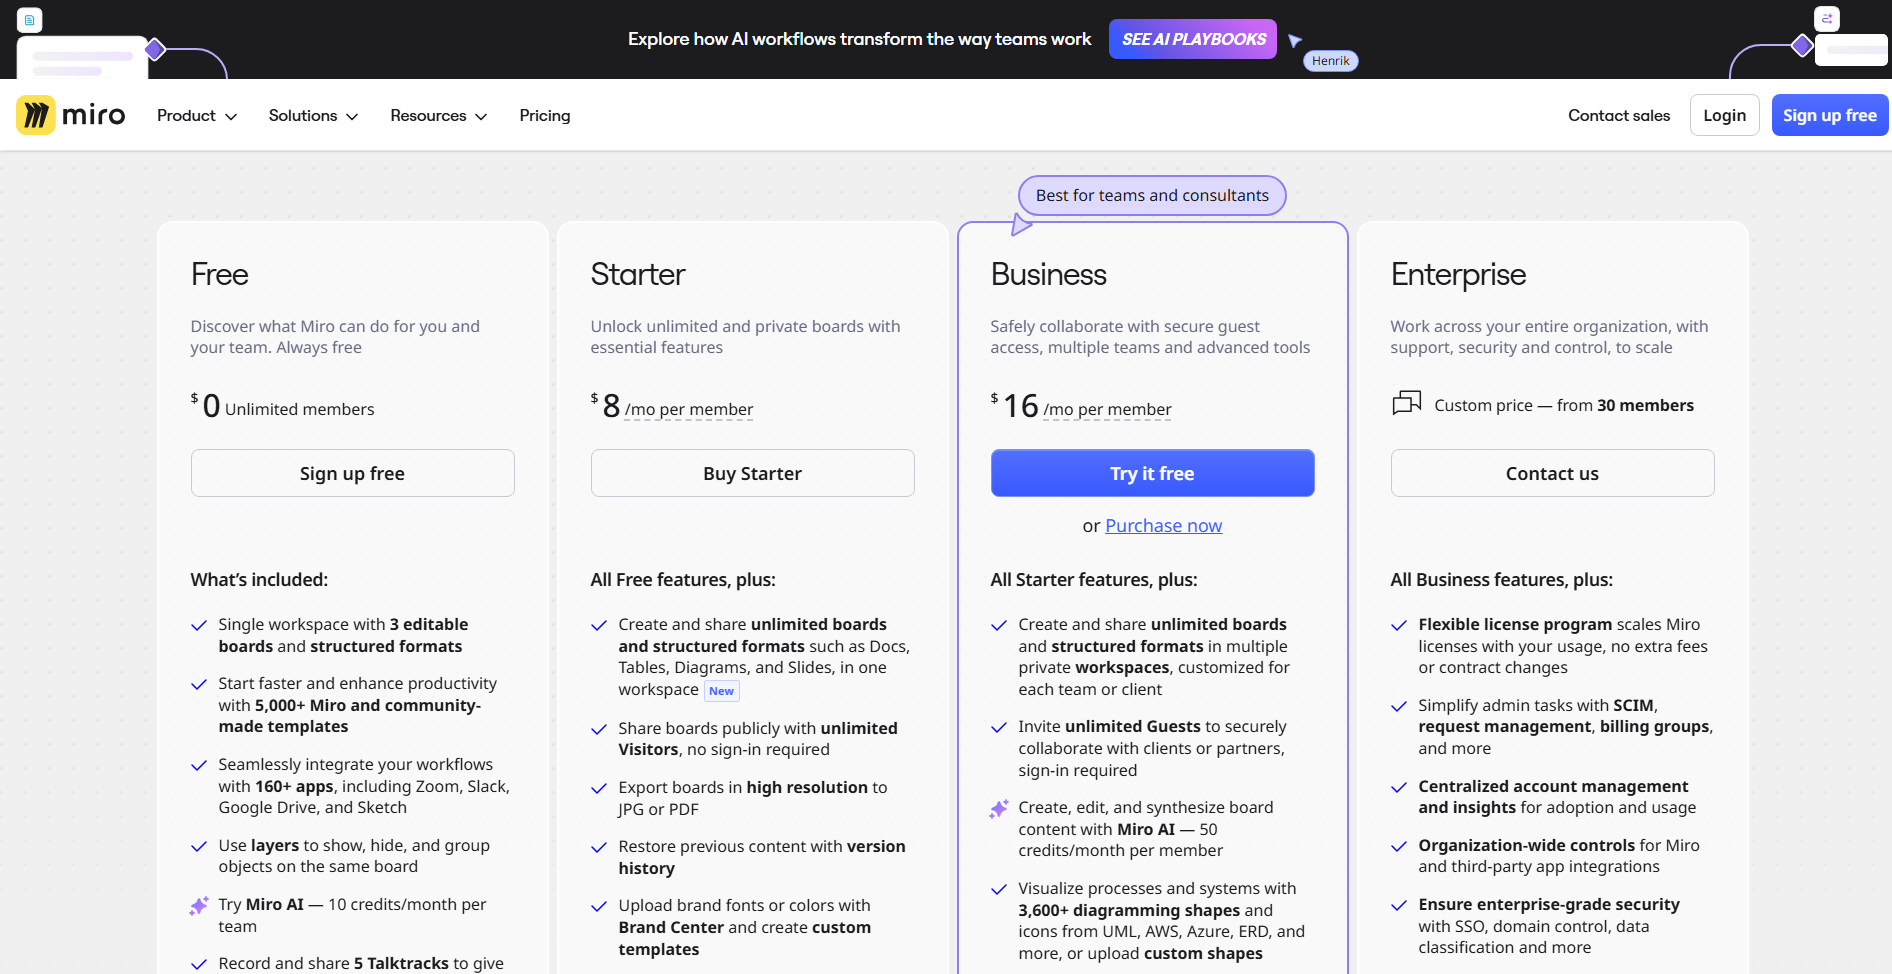Select the Pricing menu item
The height and width of the screenshot is (974, 1892).
tap(544, 115)
